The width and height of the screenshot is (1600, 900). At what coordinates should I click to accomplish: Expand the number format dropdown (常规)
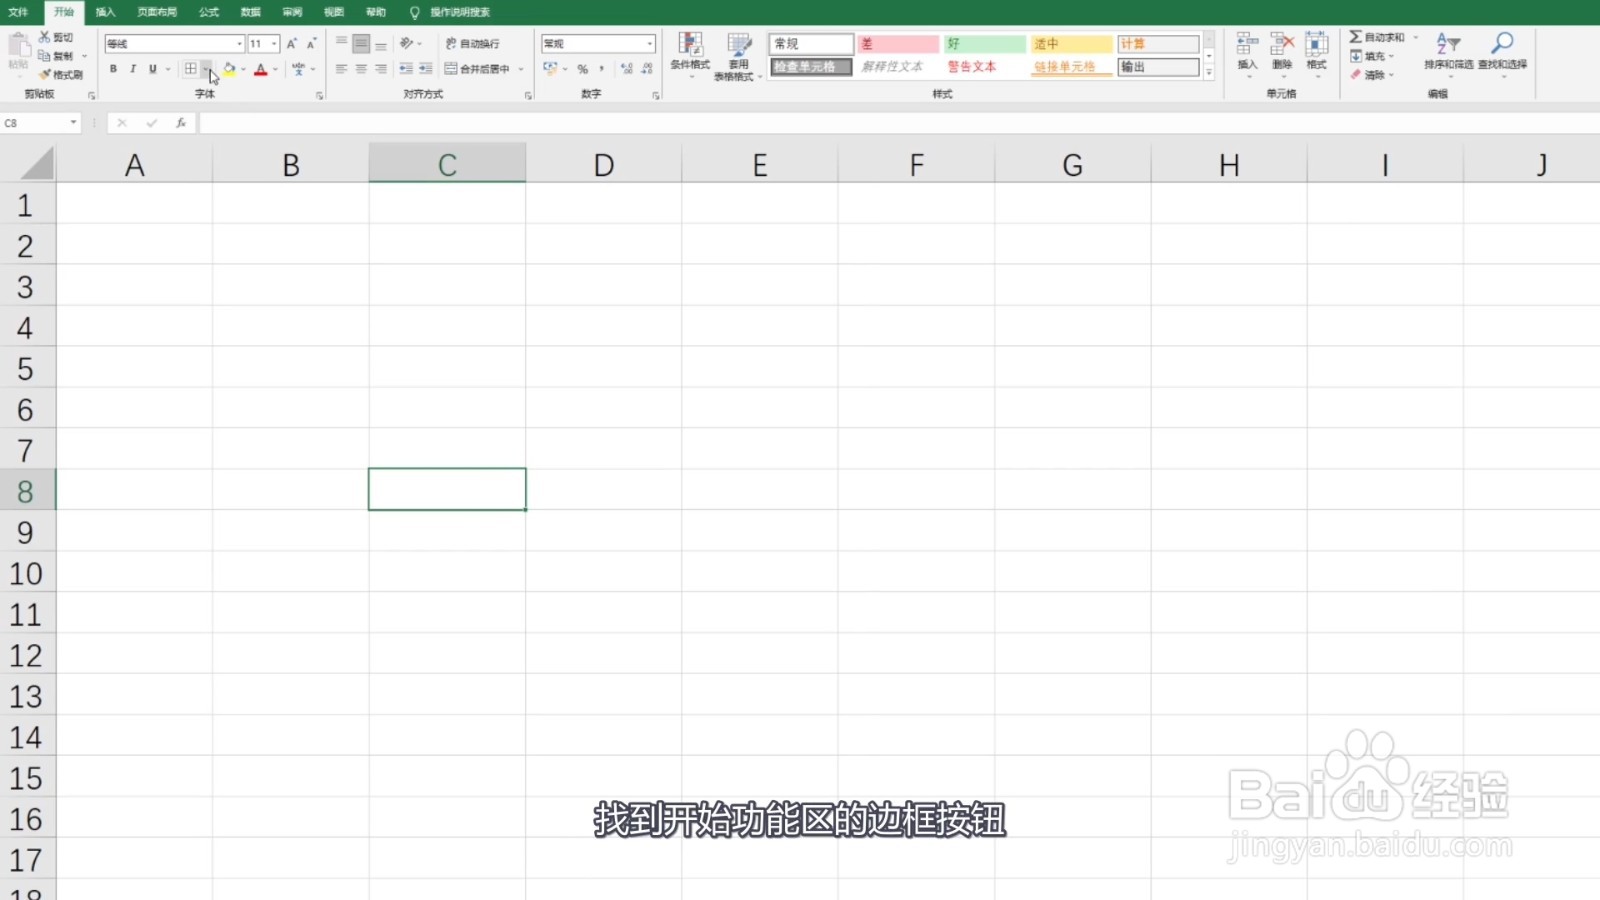coord(650,44)
